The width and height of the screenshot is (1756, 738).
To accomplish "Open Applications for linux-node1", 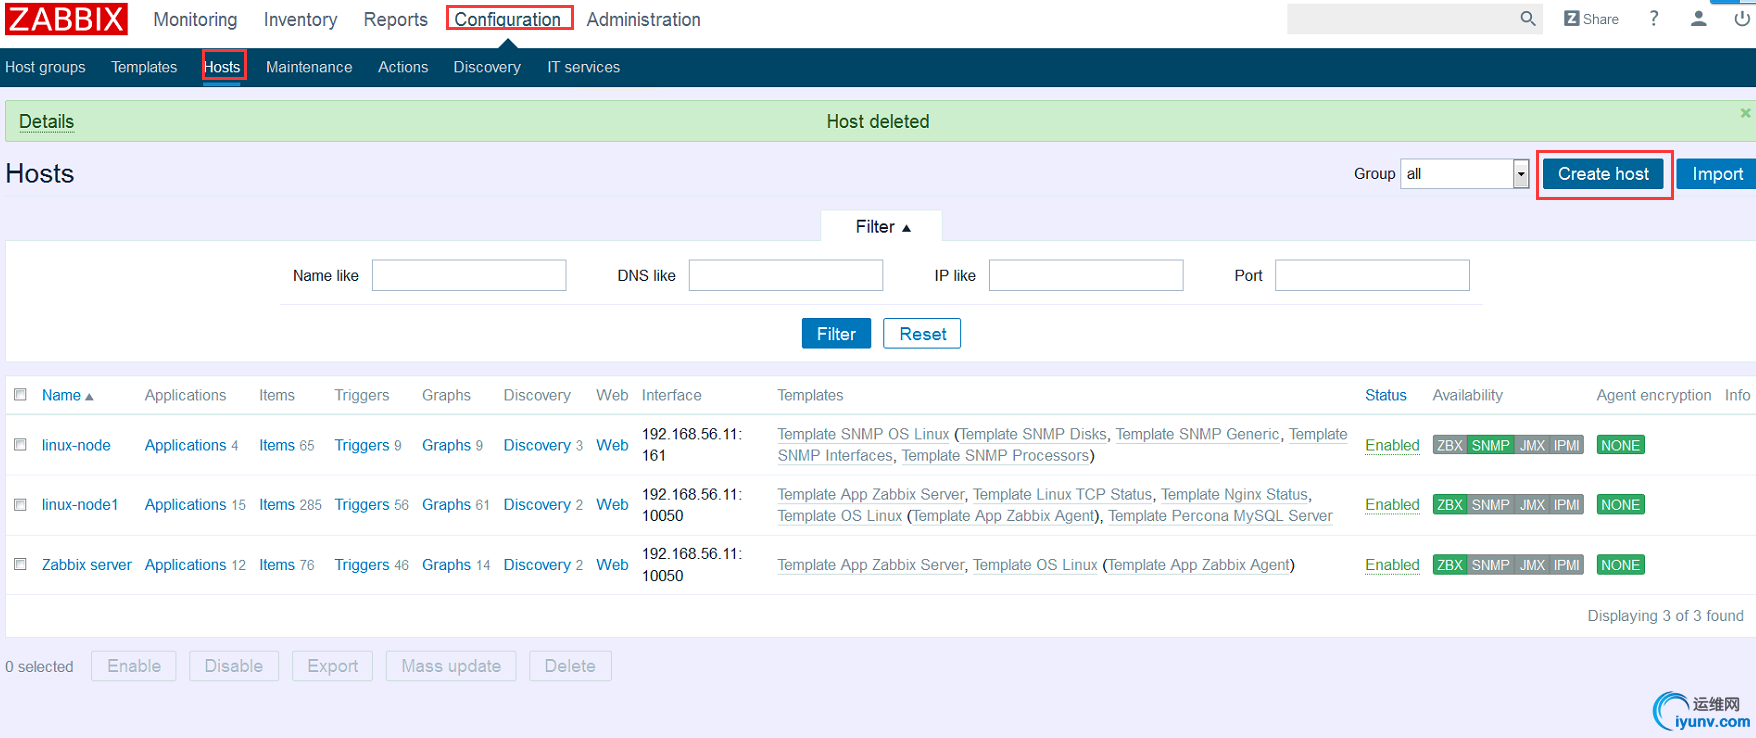I will tap(186, 505).
